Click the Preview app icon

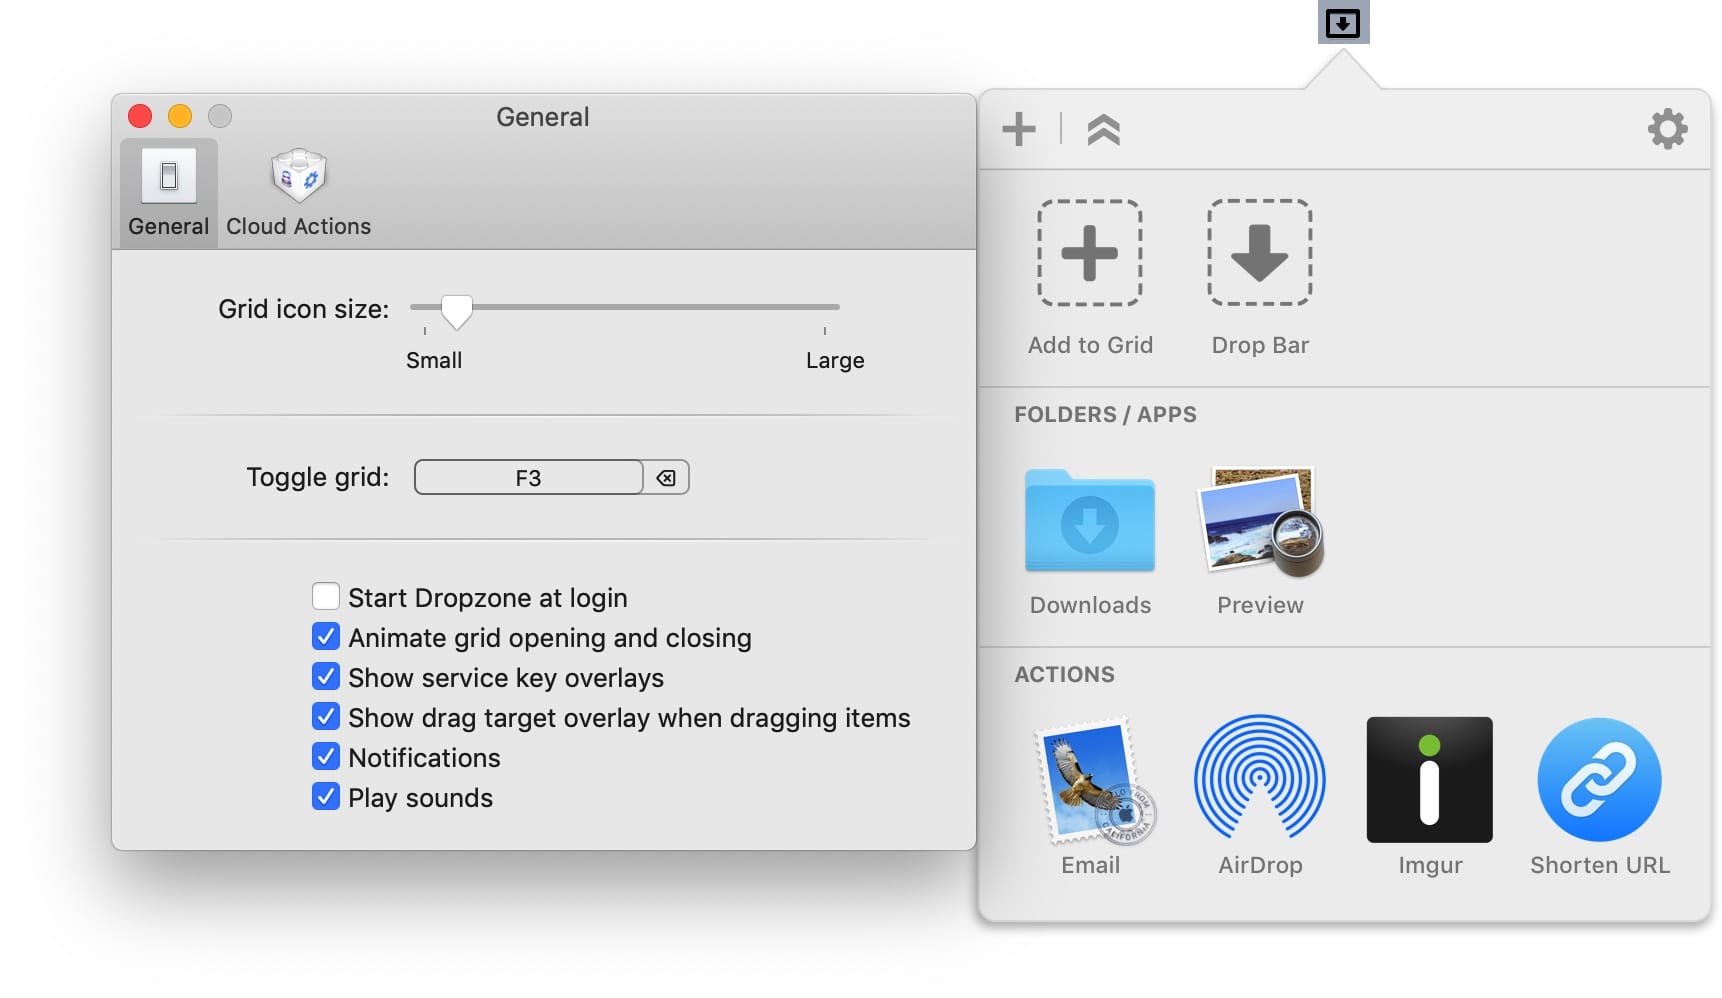click(x=1259, y=522)
